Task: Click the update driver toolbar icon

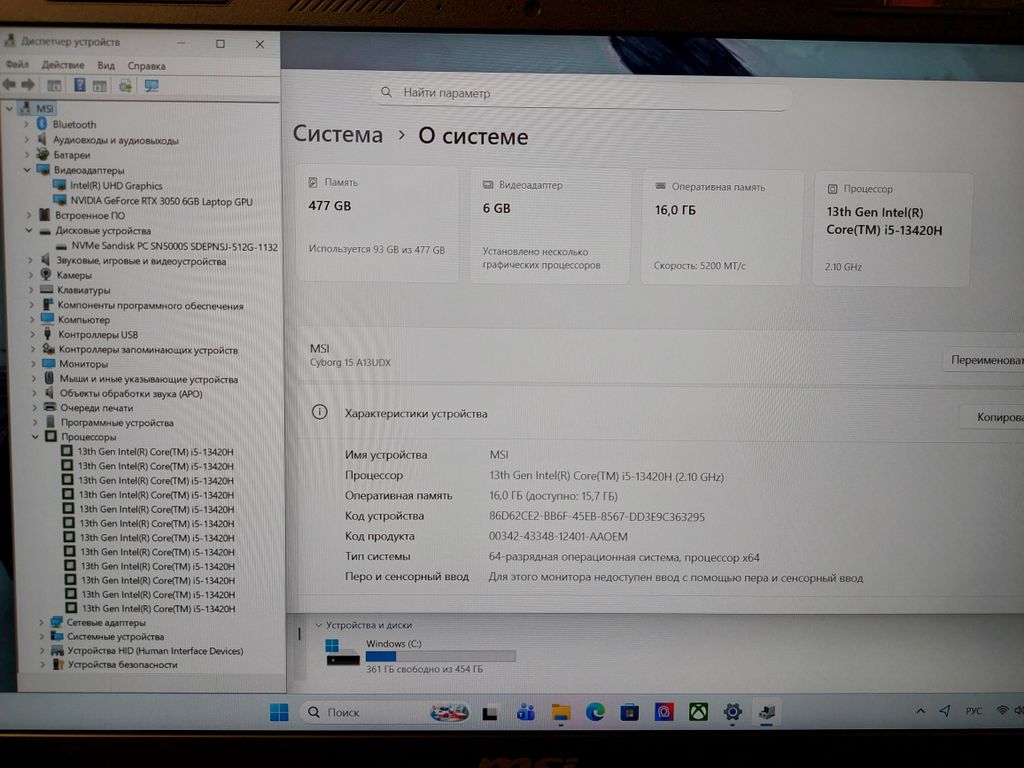Action: [x=125, y=85]
